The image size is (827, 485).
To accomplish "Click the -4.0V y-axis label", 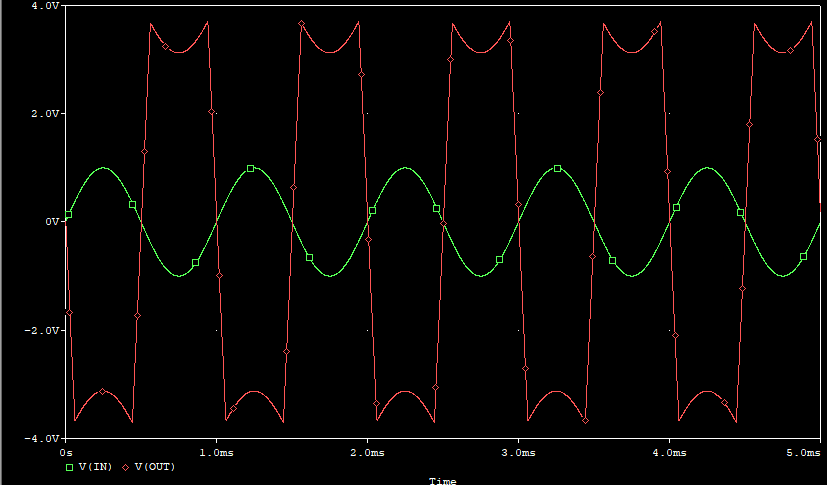I will (42, 439).
